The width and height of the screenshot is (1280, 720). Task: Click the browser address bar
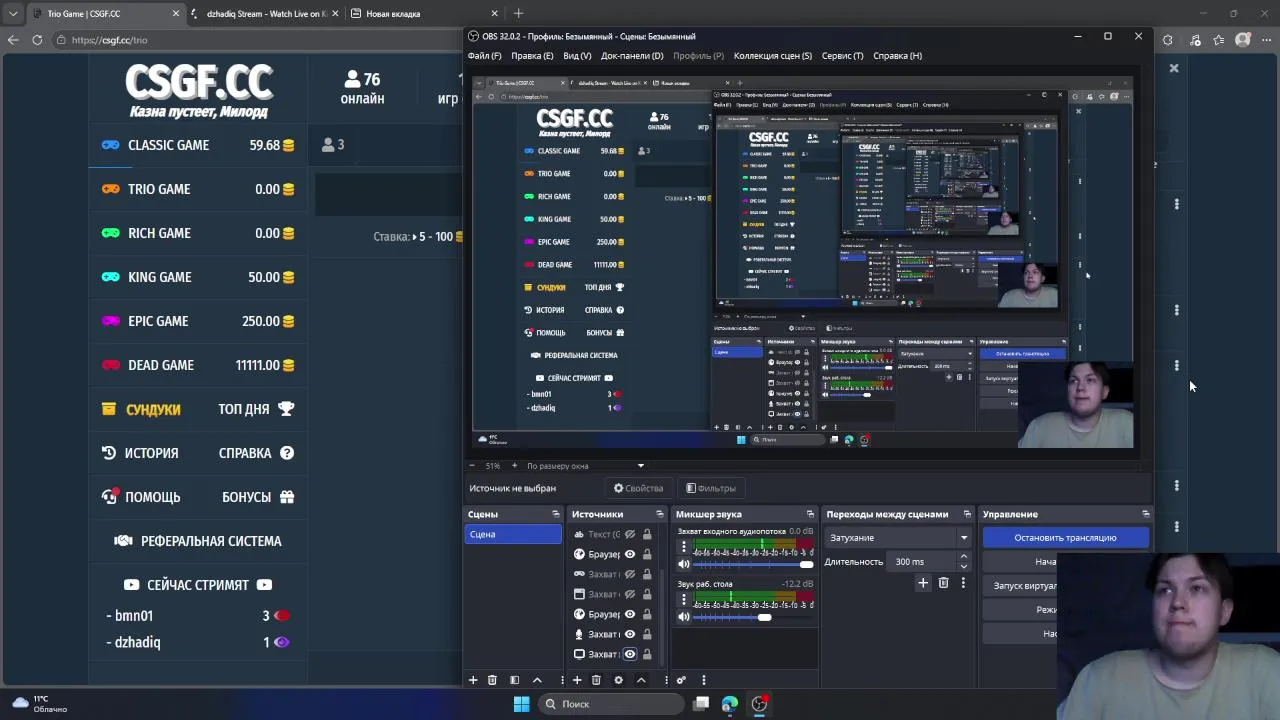[x=255, y=40]
